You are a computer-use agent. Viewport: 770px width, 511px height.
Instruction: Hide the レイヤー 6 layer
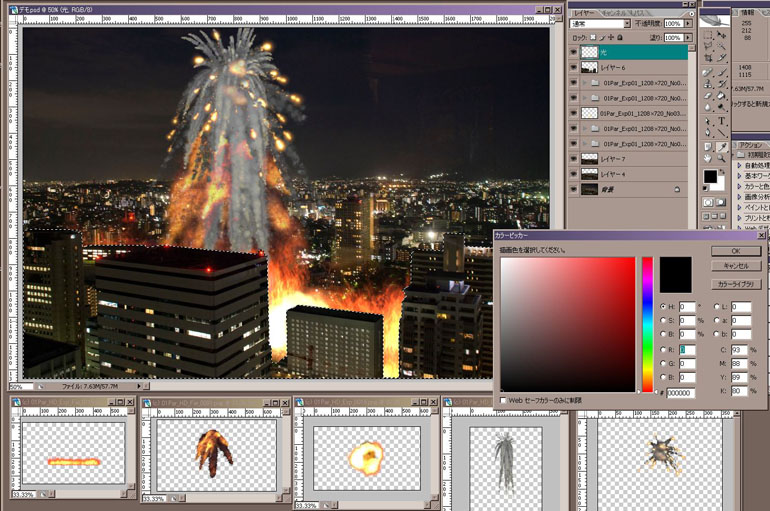coord(573,67)
